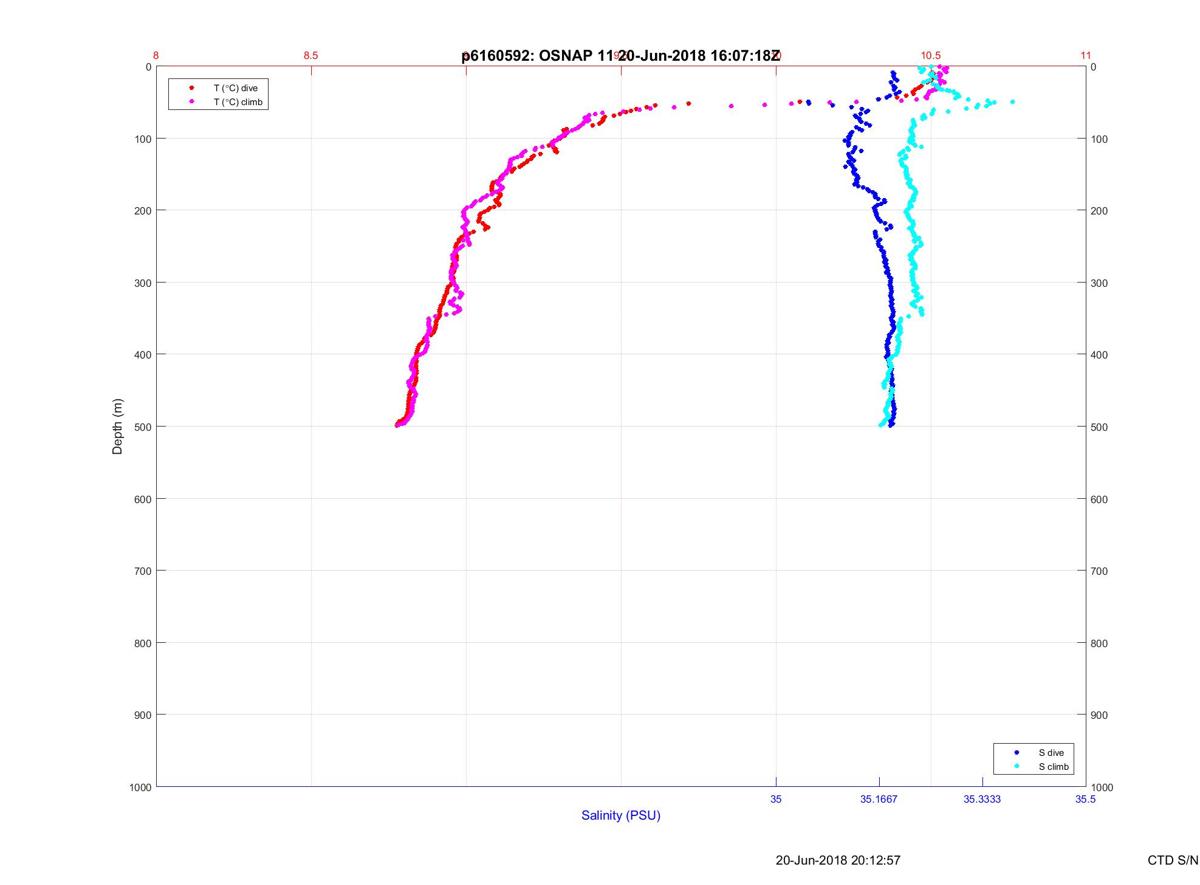Click the '200' tick on left depth axis
The image size is (1200, 885).
(x=141, y=211)
